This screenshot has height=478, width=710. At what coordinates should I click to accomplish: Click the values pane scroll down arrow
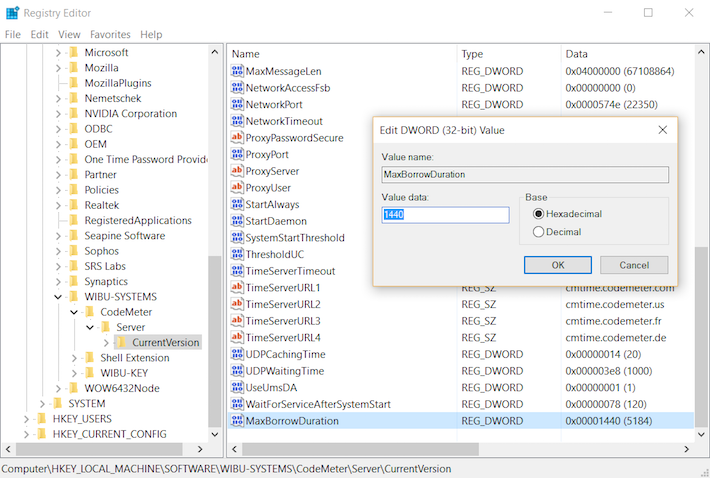701,435
